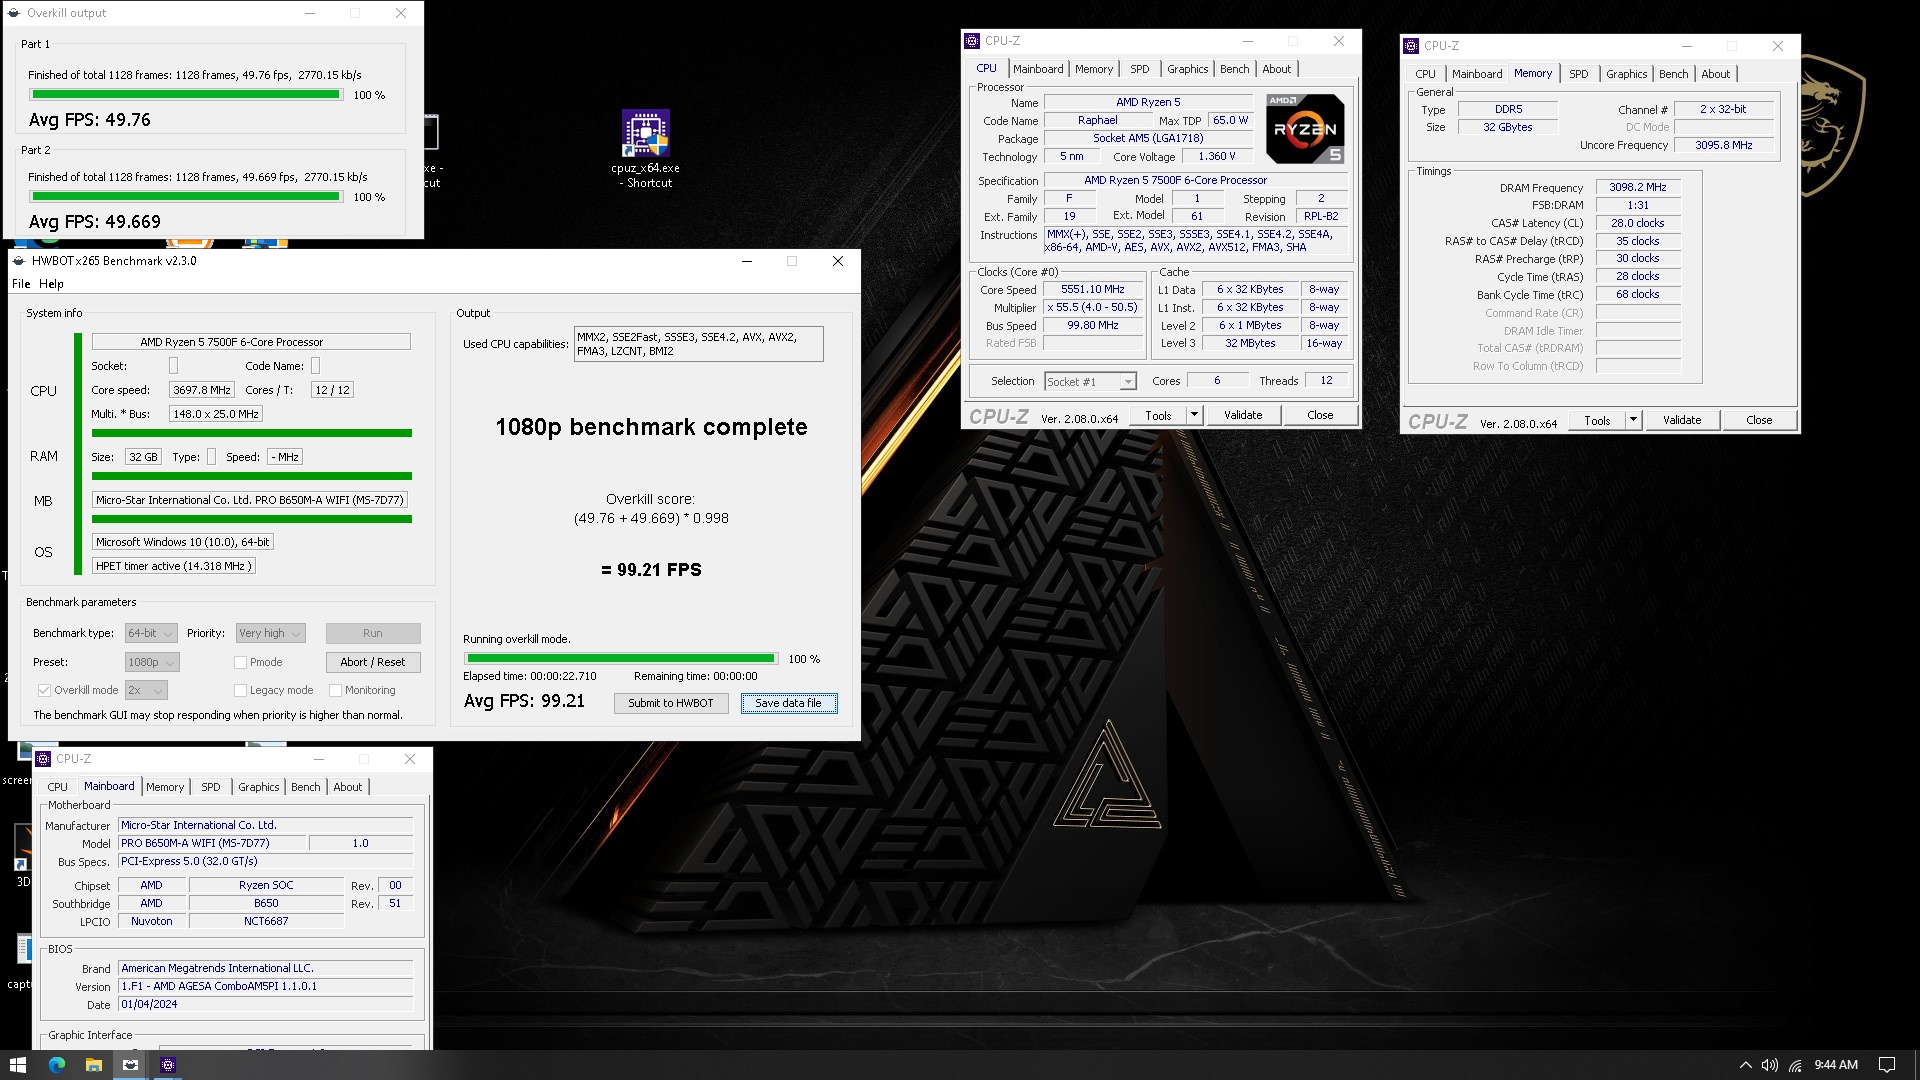Click the Overkill output window title icon

(x=14, y=13)
